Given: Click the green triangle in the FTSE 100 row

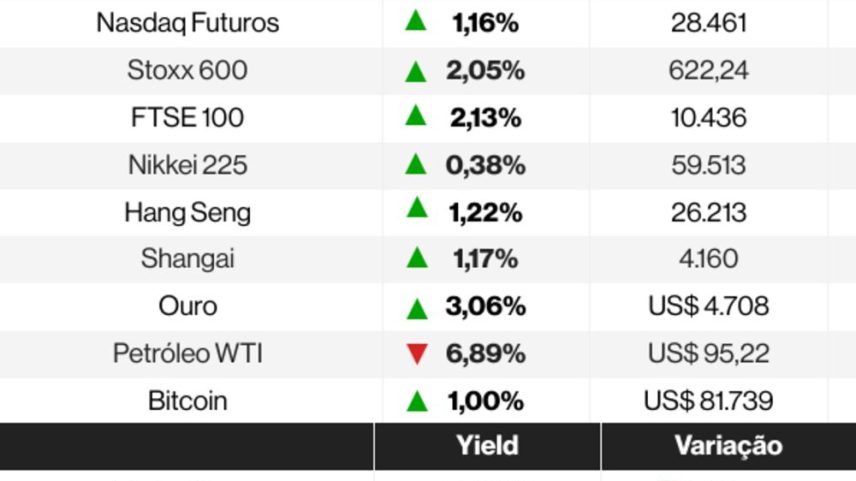Looking at the screenshot, I should (x=415, y=115).
